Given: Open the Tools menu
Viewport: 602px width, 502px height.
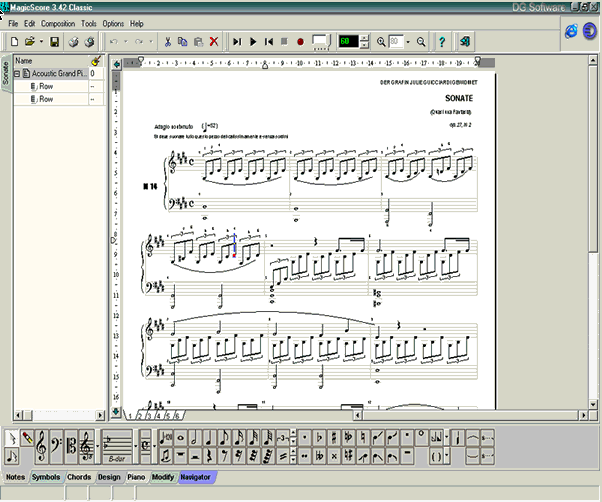Looking at the screenshot, I should (x=89, y=24).
